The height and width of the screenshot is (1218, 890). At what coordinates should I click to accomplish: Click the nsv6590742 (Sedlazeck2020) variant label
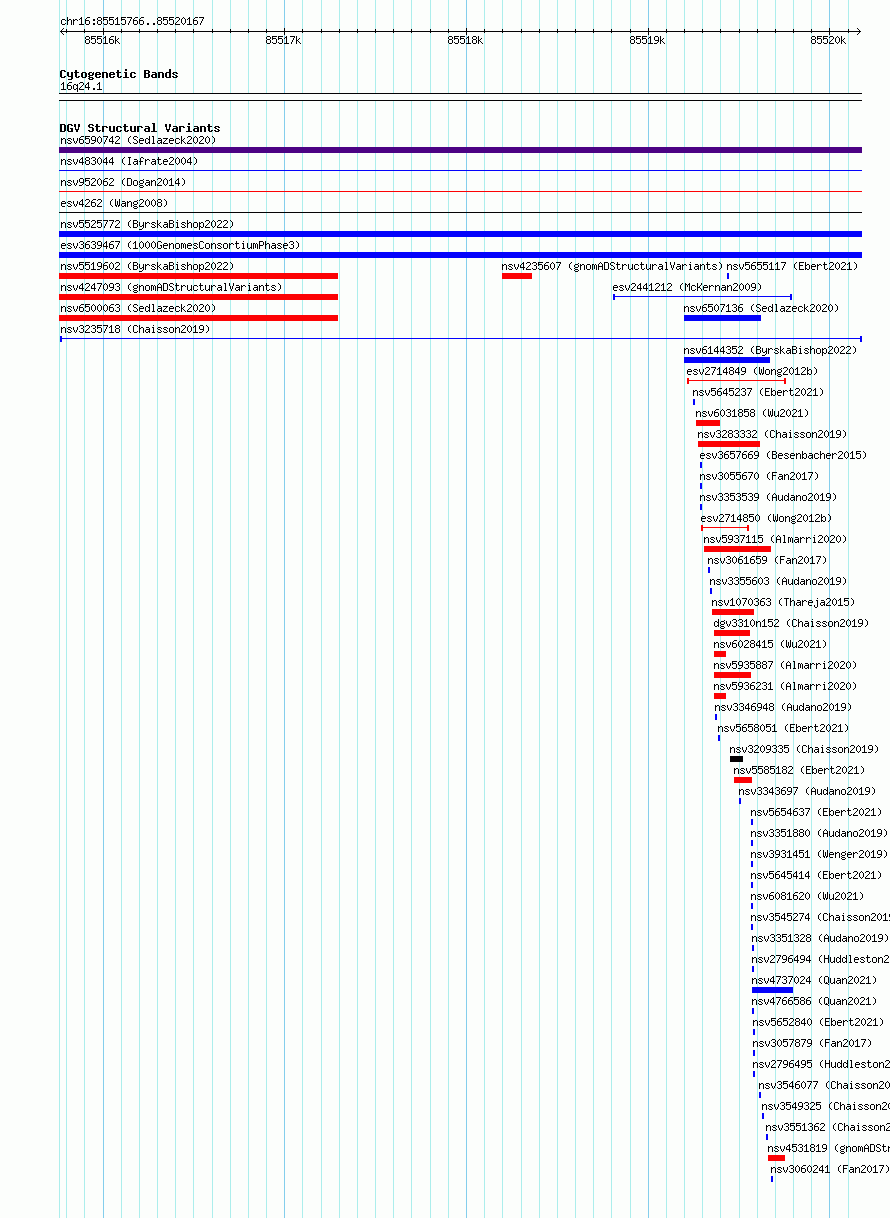pyautogui.click(x=138, y=140)
